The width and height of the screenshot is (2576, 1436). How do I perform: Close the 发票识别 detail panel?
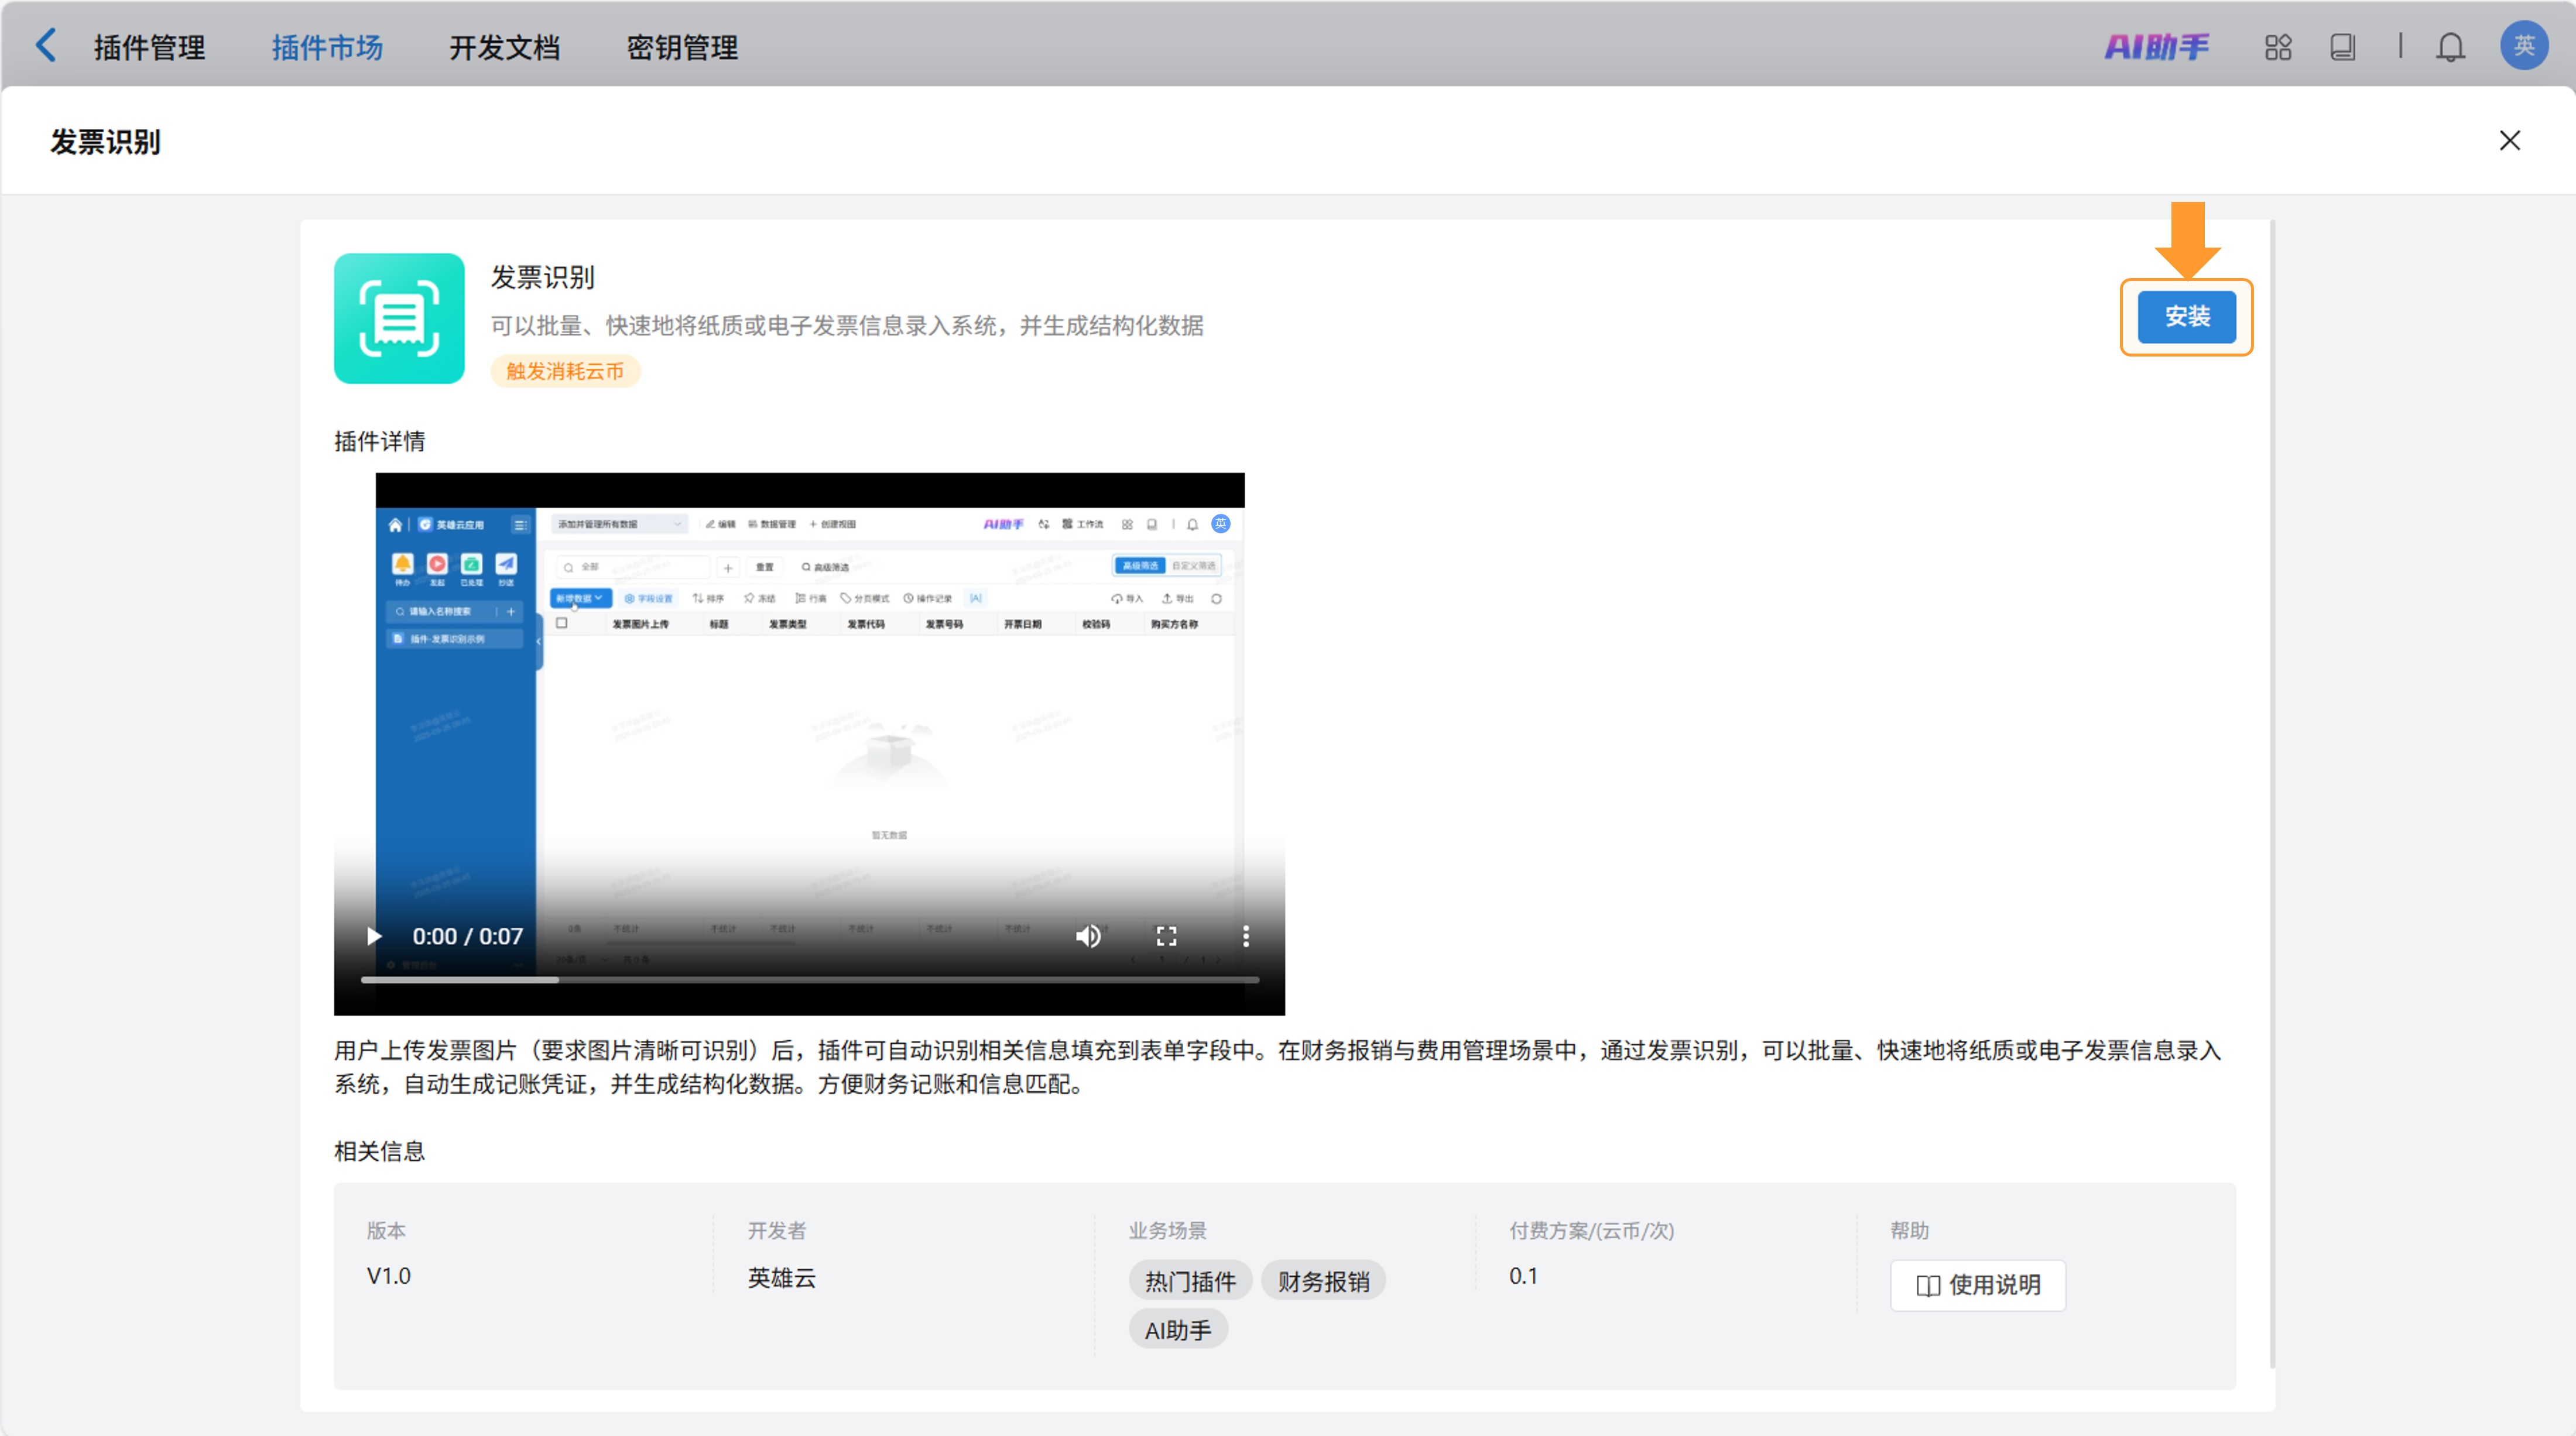(x=2509, y=141)
